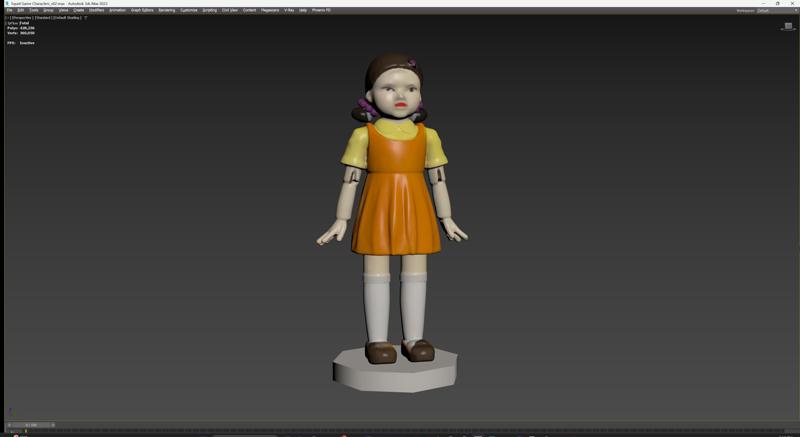800x437 pixels.
Task: Open the Help menu
Action: click(x=303, y=10)
